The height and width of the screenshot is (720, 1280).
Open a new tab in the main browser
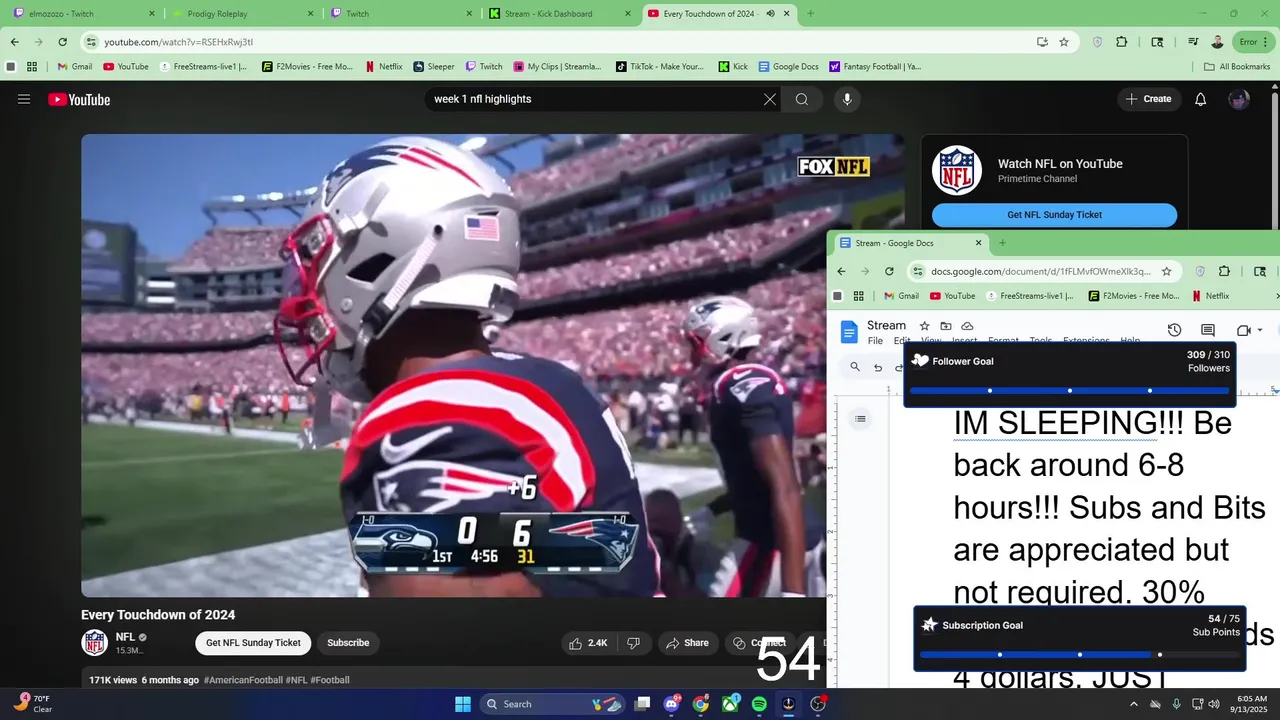[810, 14]
